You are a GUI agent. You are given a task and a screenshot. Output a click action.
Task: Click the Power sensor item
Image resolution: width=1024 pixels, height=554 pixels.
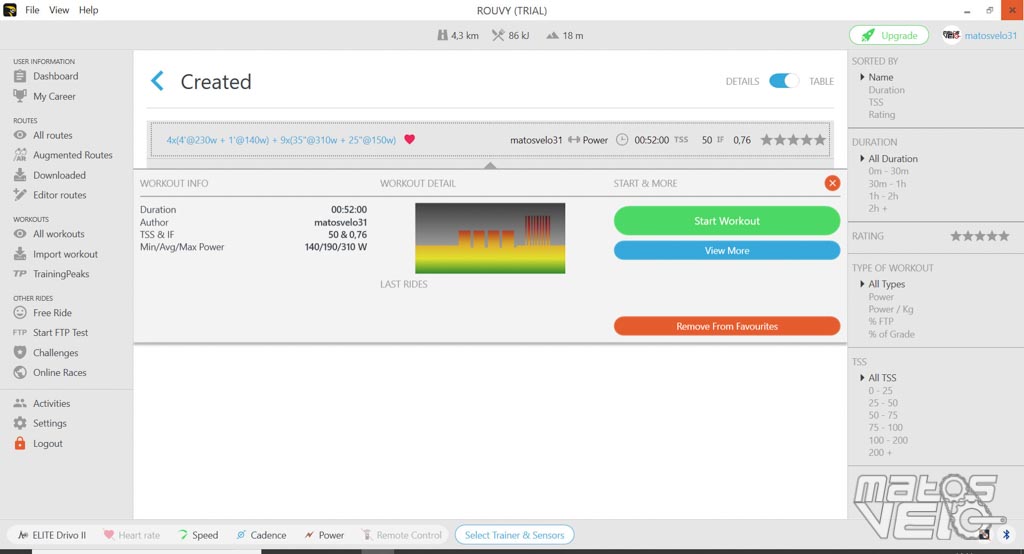(324, 535)
